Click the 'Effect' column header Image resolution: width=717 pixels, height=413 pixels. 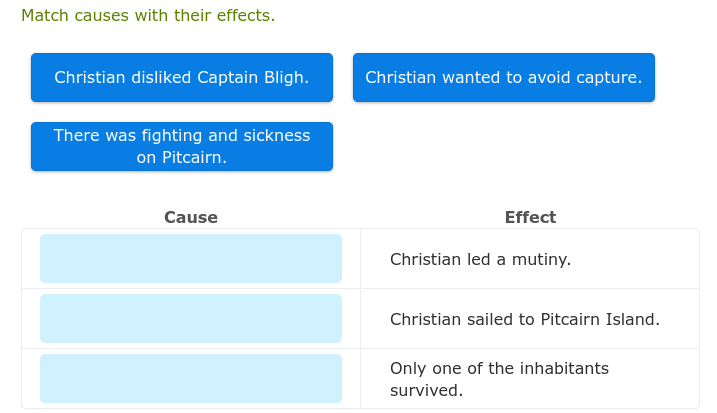click(x=530, y=217)
